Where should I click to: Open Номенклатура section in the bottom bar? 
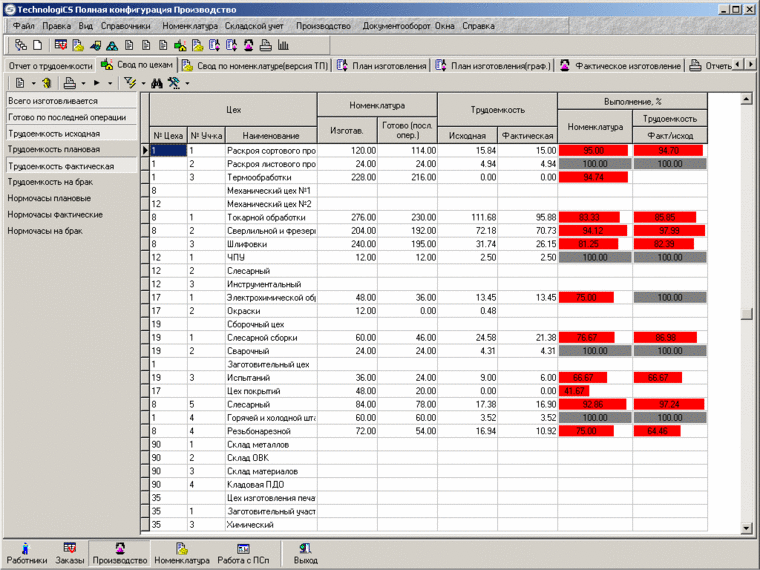pos(182,554)
